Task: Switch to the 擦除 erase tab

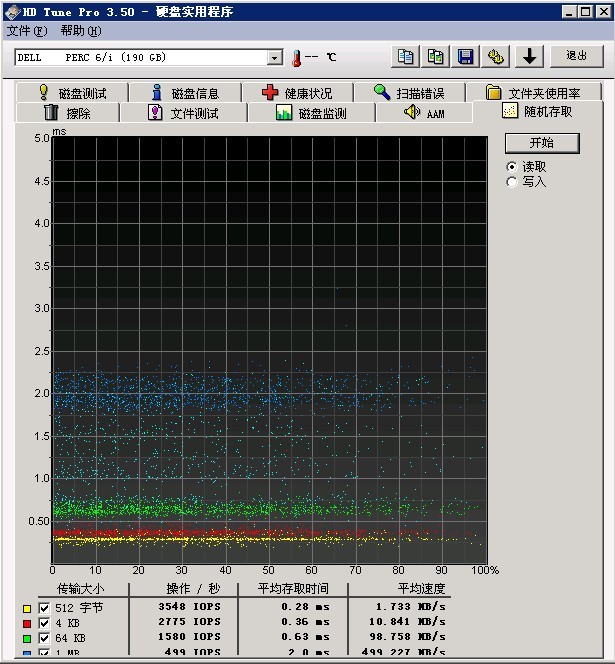Action: tap(68, 113)
